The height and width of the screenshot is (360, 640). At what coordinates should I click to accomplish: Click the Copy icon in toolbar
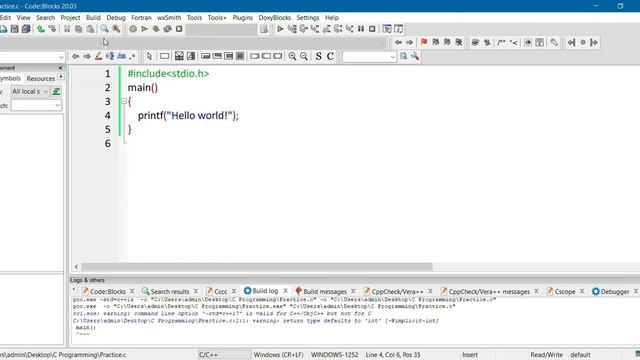[x=78, y=29]
